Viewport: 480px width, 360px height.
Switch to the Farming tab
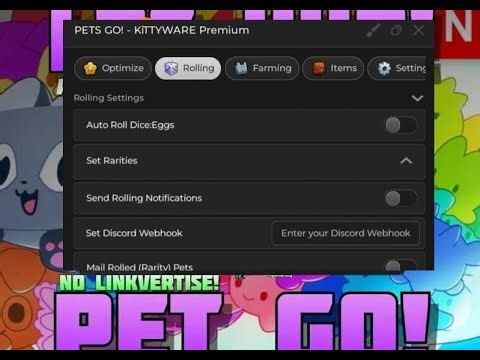coord(262,68)
